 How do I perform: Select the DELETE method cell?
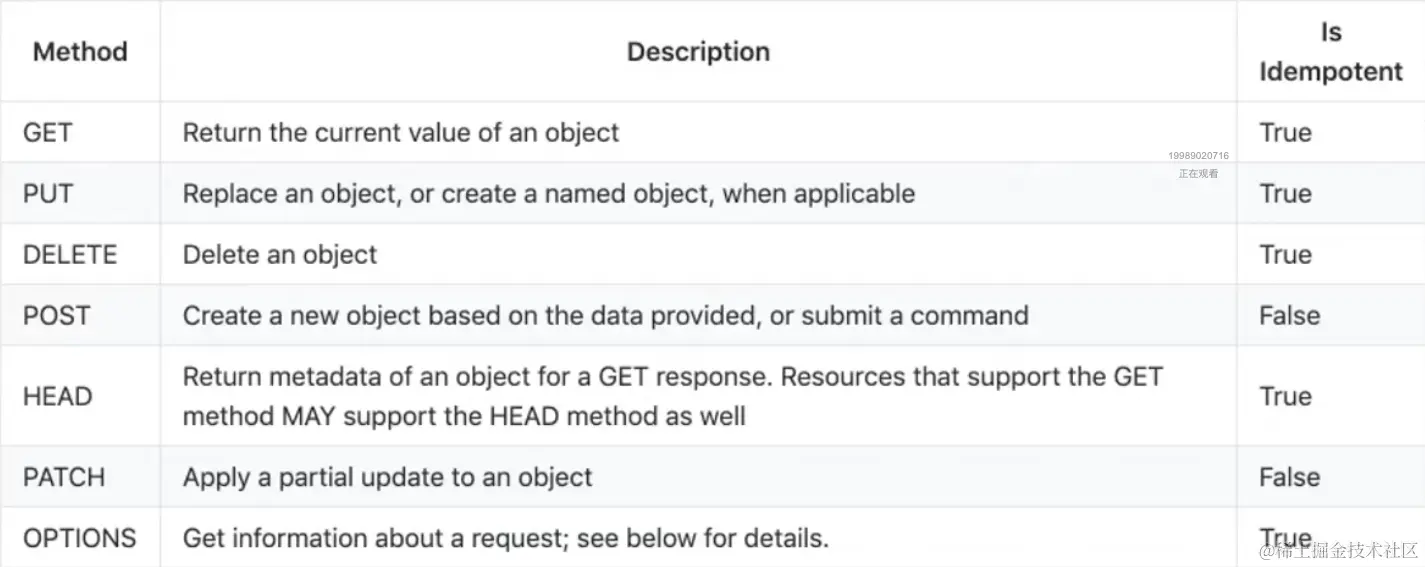point(70,254)
